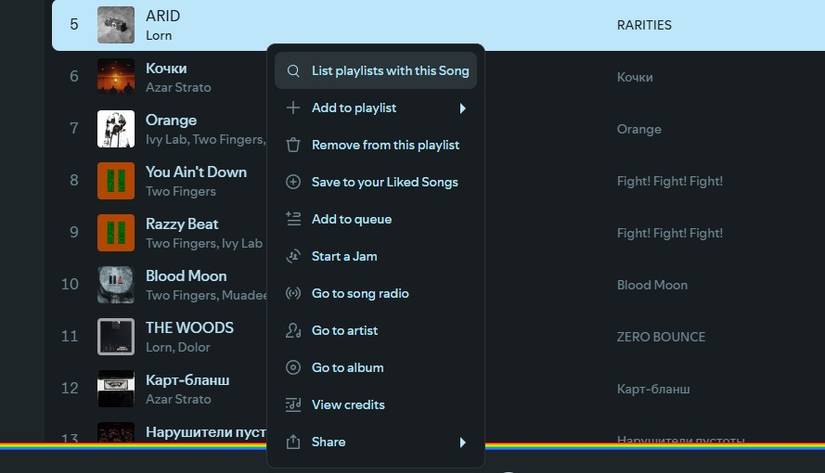The width and height of the screenshot is (825, 473).
Task: Open the RARITIES album link
Action: click(x=644, y=25)
